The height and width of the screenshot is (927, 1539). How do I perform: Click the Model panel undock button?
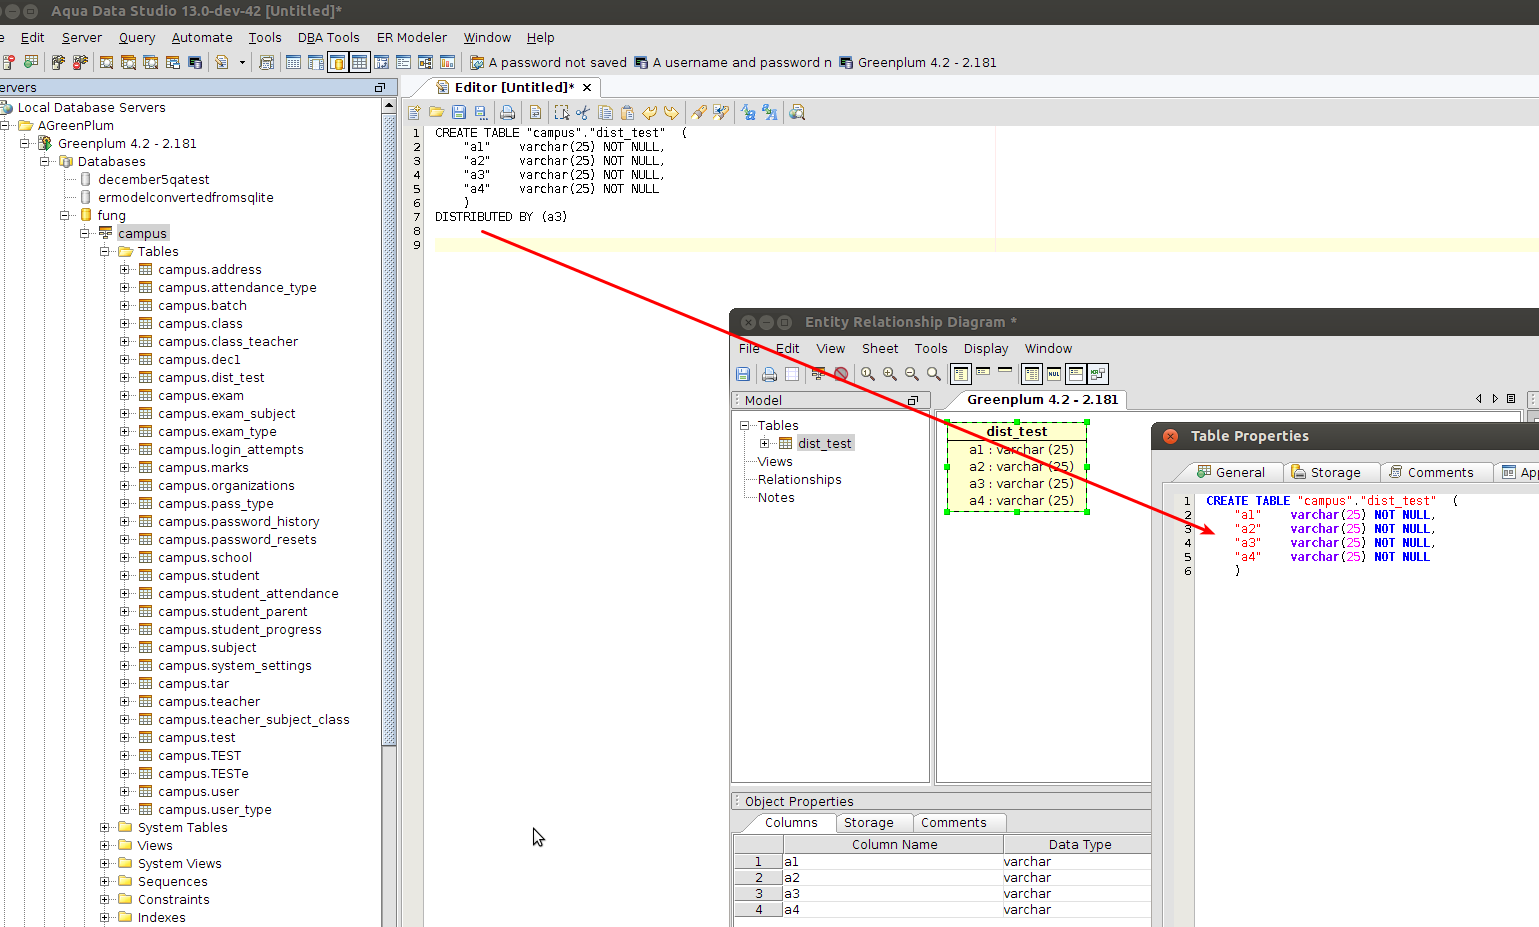[913, 401]
